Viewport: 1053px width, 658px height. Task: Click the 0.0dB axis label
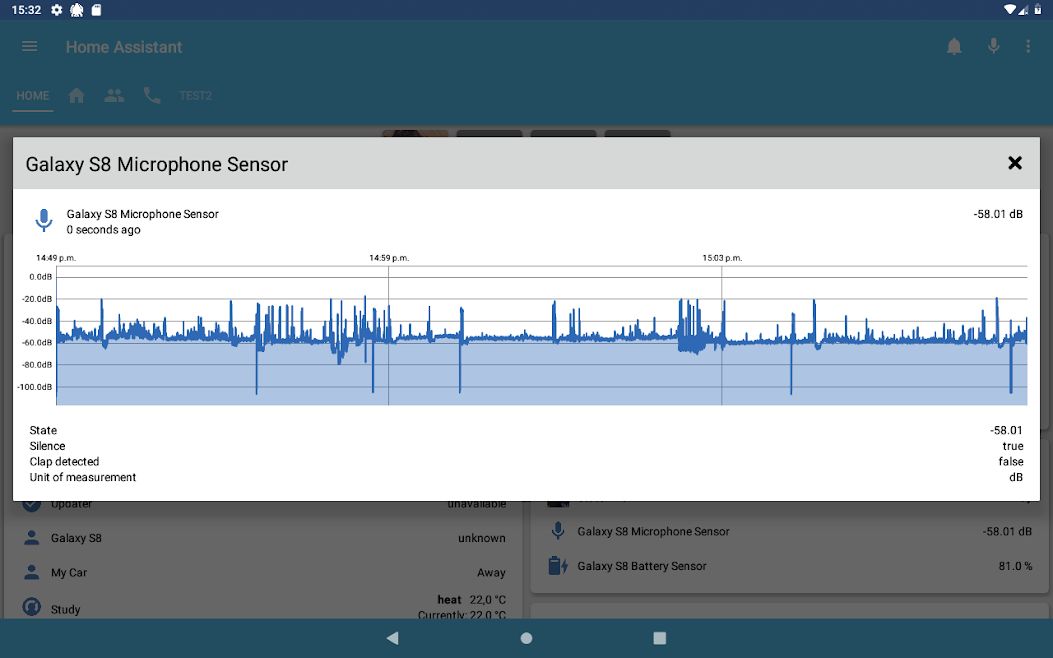point(40,277)
